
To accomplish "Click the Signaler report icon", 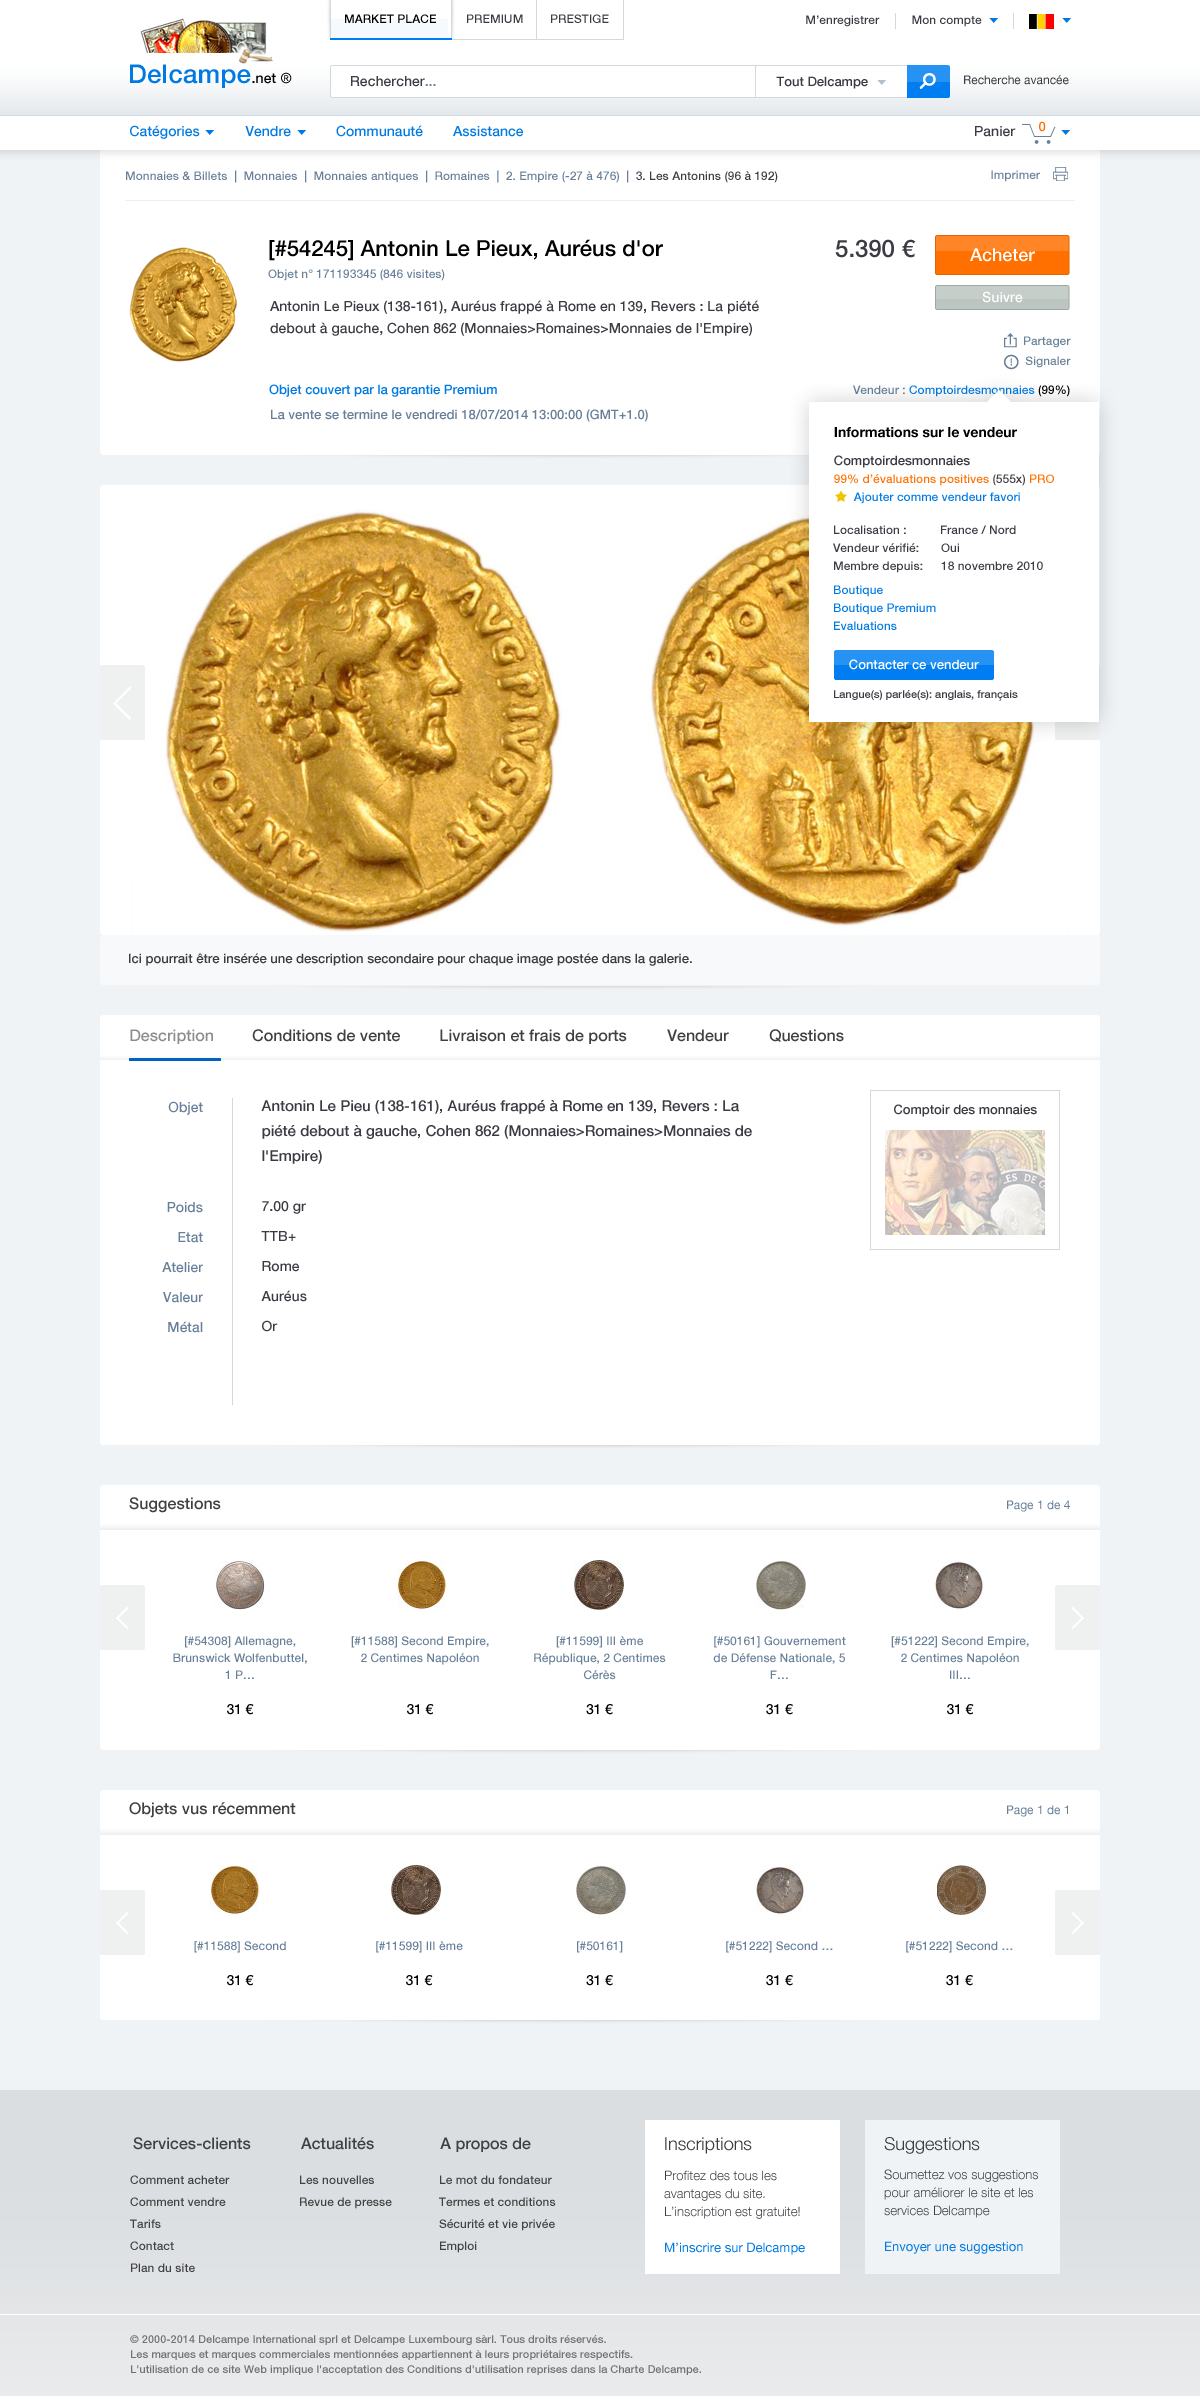I will 1011,362.
